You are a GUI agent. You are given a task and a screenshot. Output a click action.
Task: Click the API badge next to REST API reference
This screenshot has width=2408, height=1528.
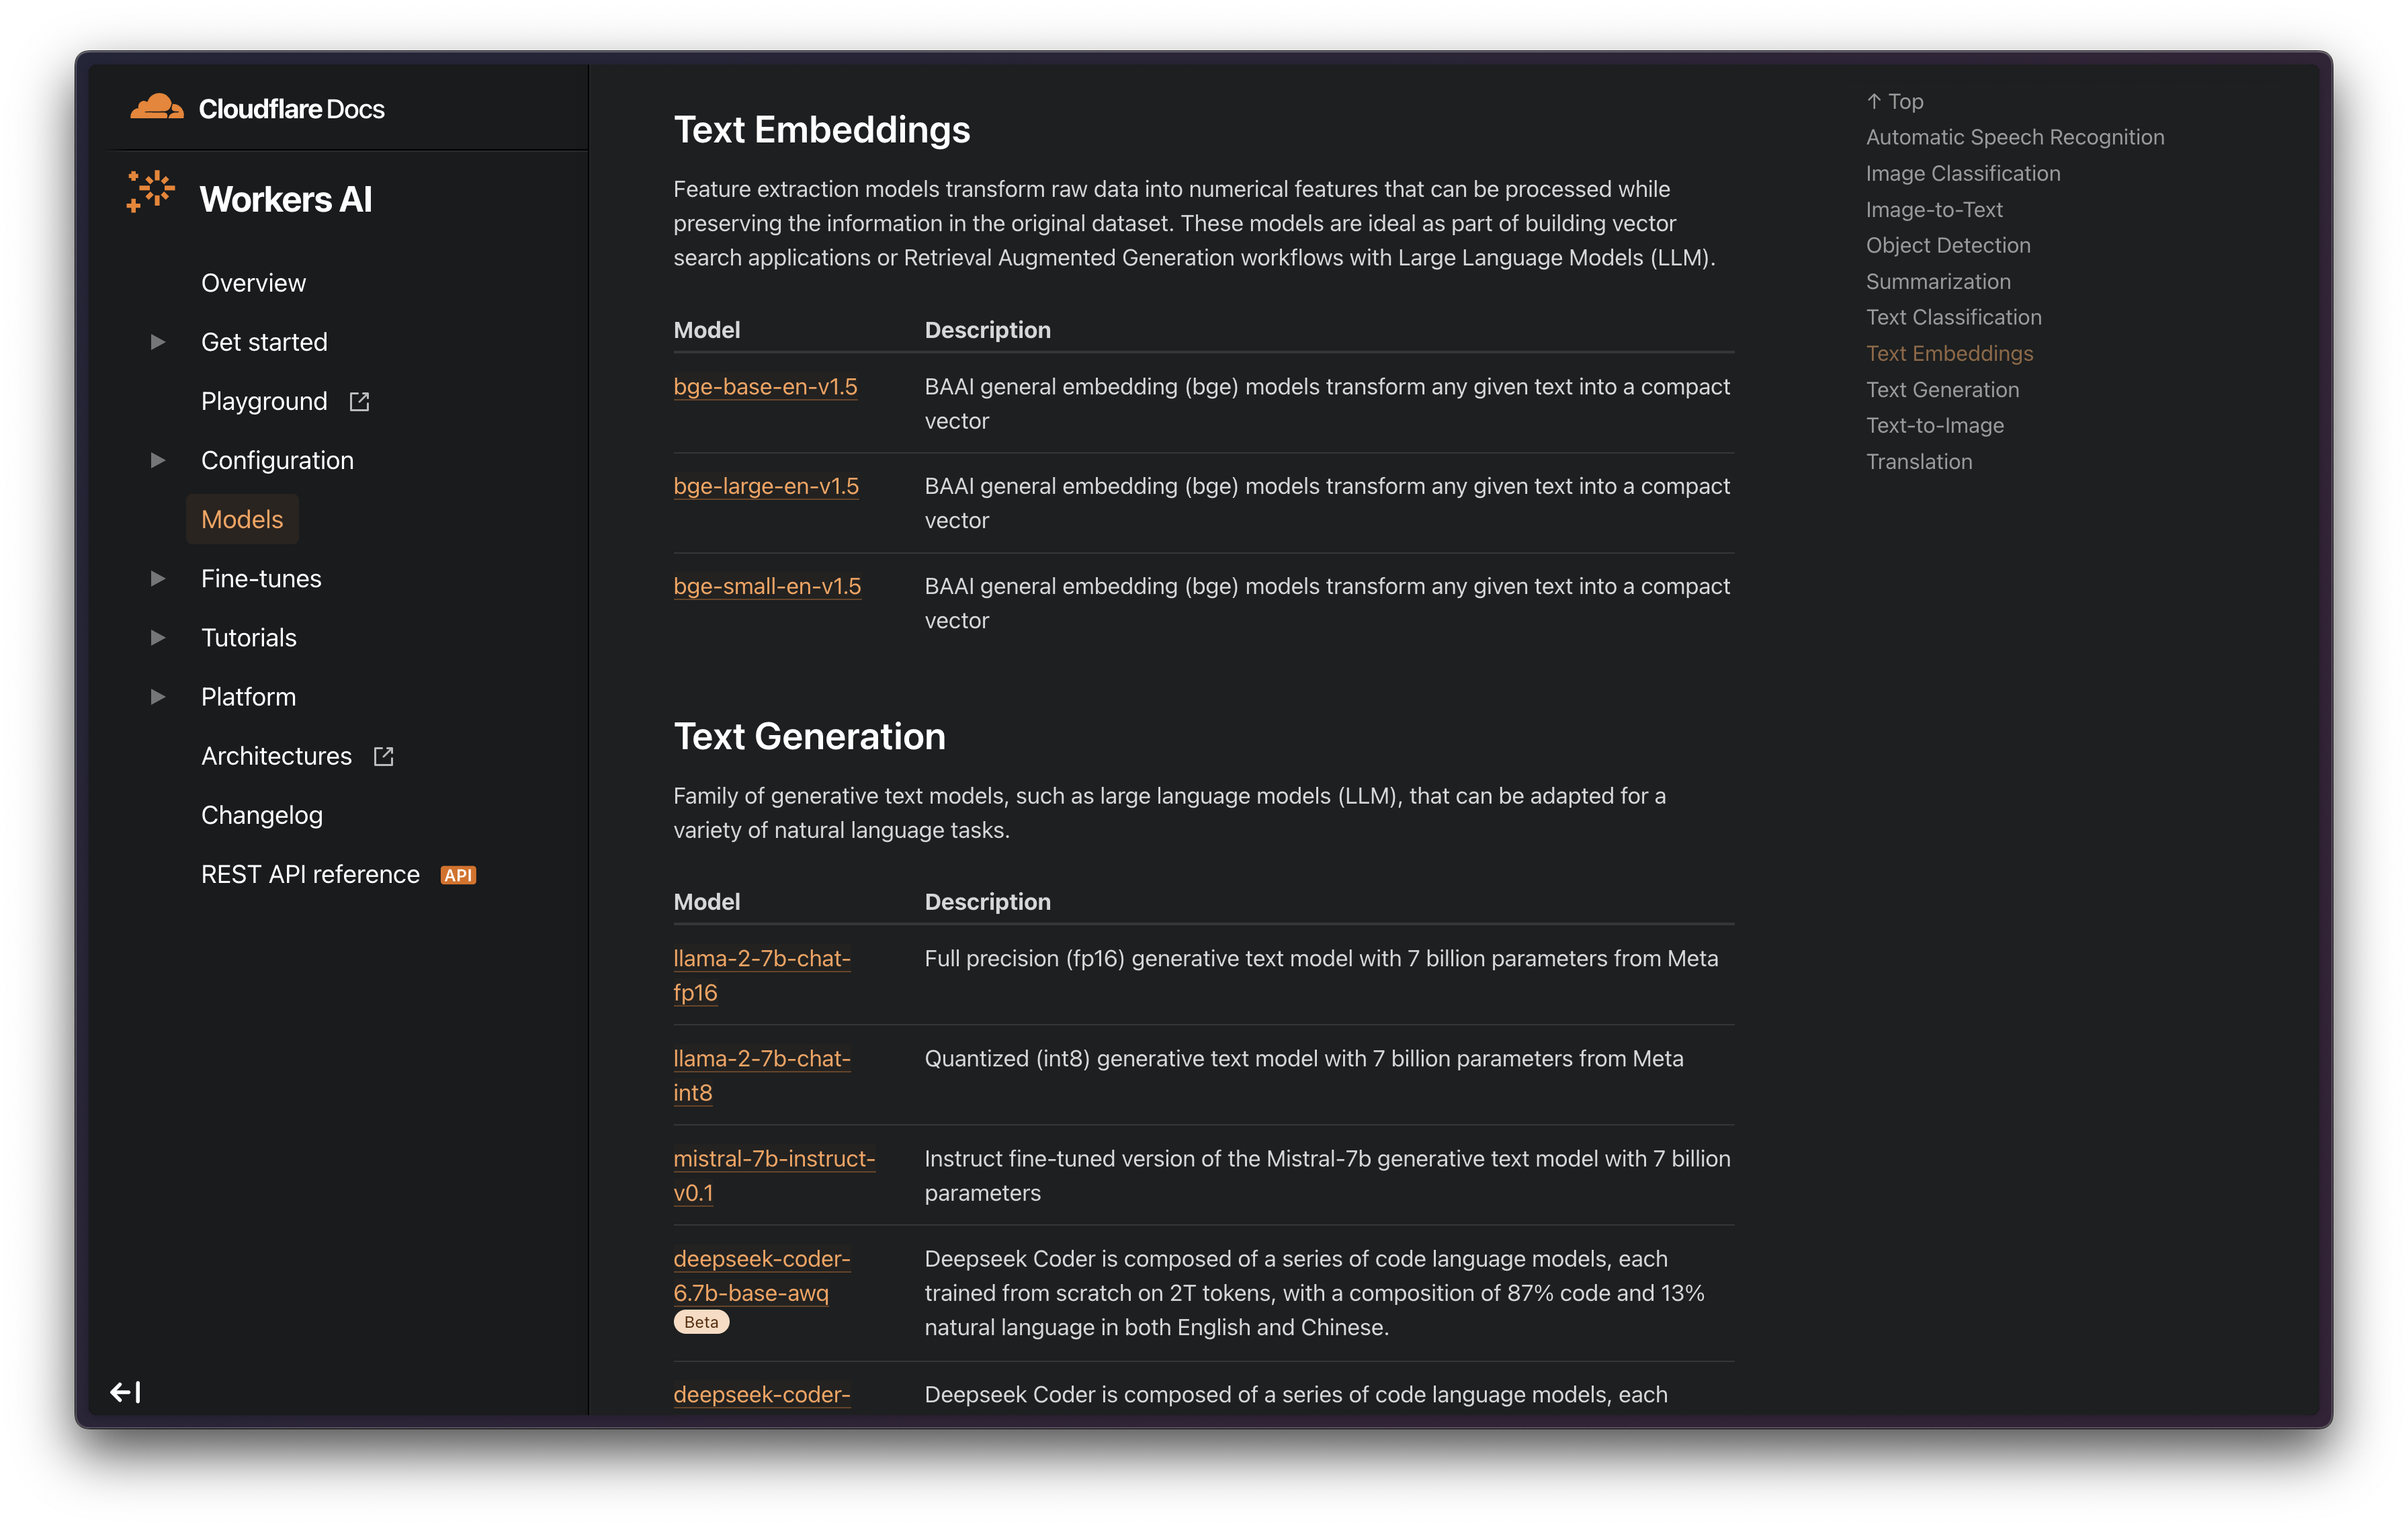(x=458, y=875)
